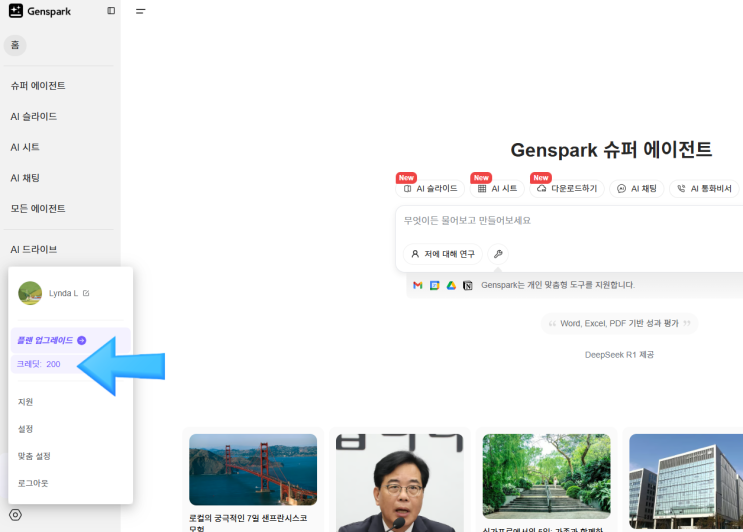Open 지원 in the profile menu
The height and width of the screenshot is (532, 743).
coord(25,402)
